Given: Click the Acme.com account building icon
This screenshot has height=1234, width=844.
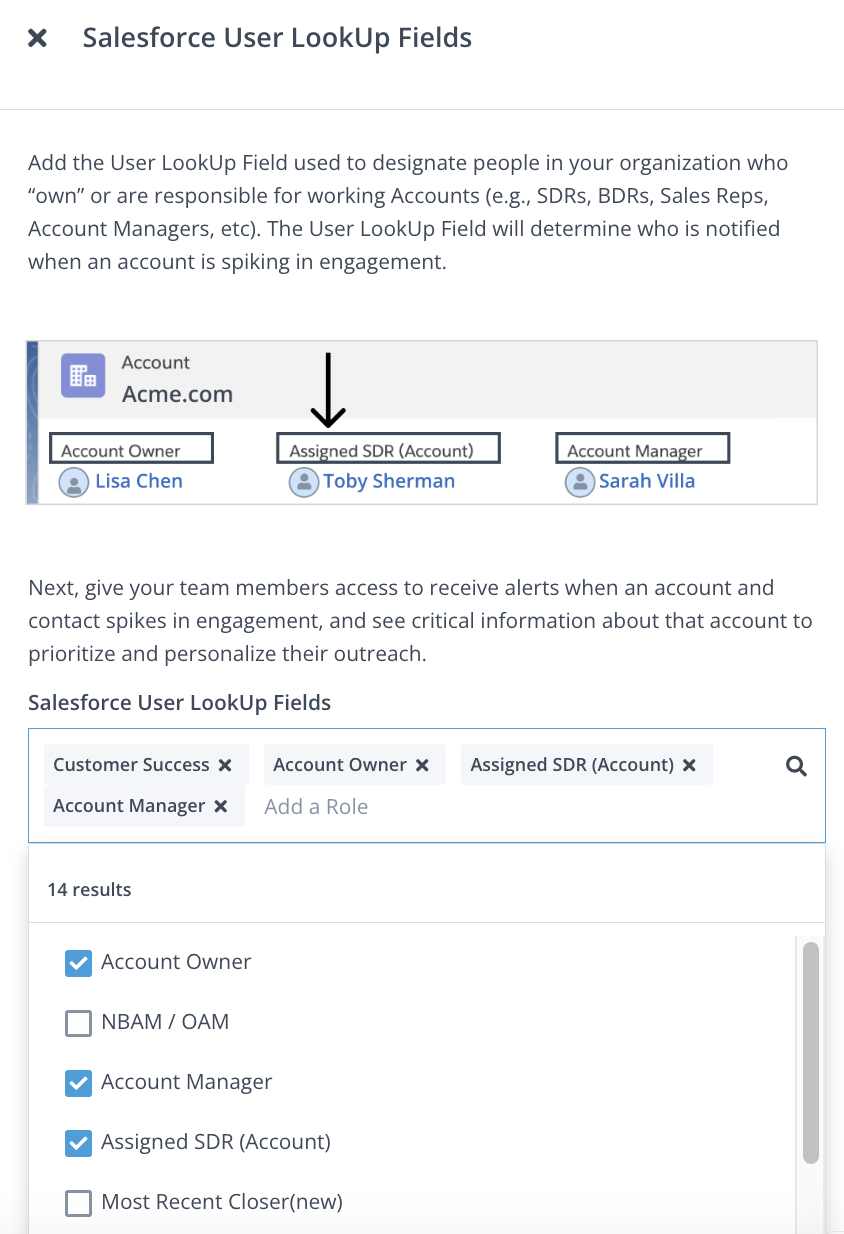Looking at the screenshot, I should (84, 378).
